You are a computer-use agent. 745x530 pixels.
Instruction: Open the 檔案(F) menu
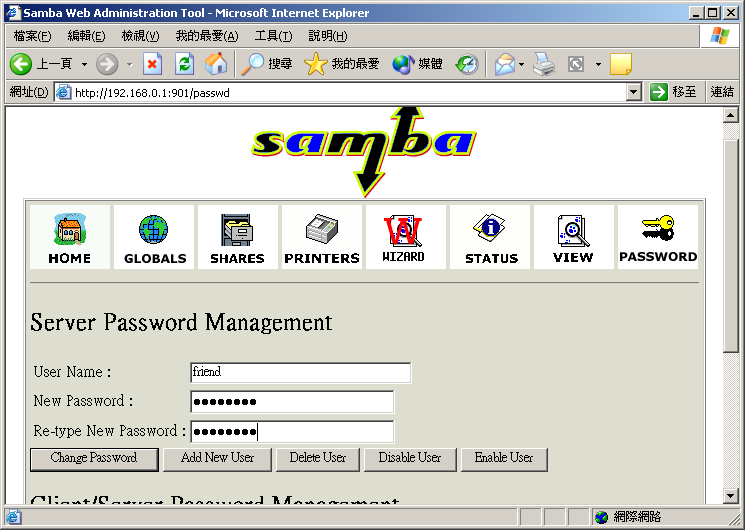tap(31, 36)
